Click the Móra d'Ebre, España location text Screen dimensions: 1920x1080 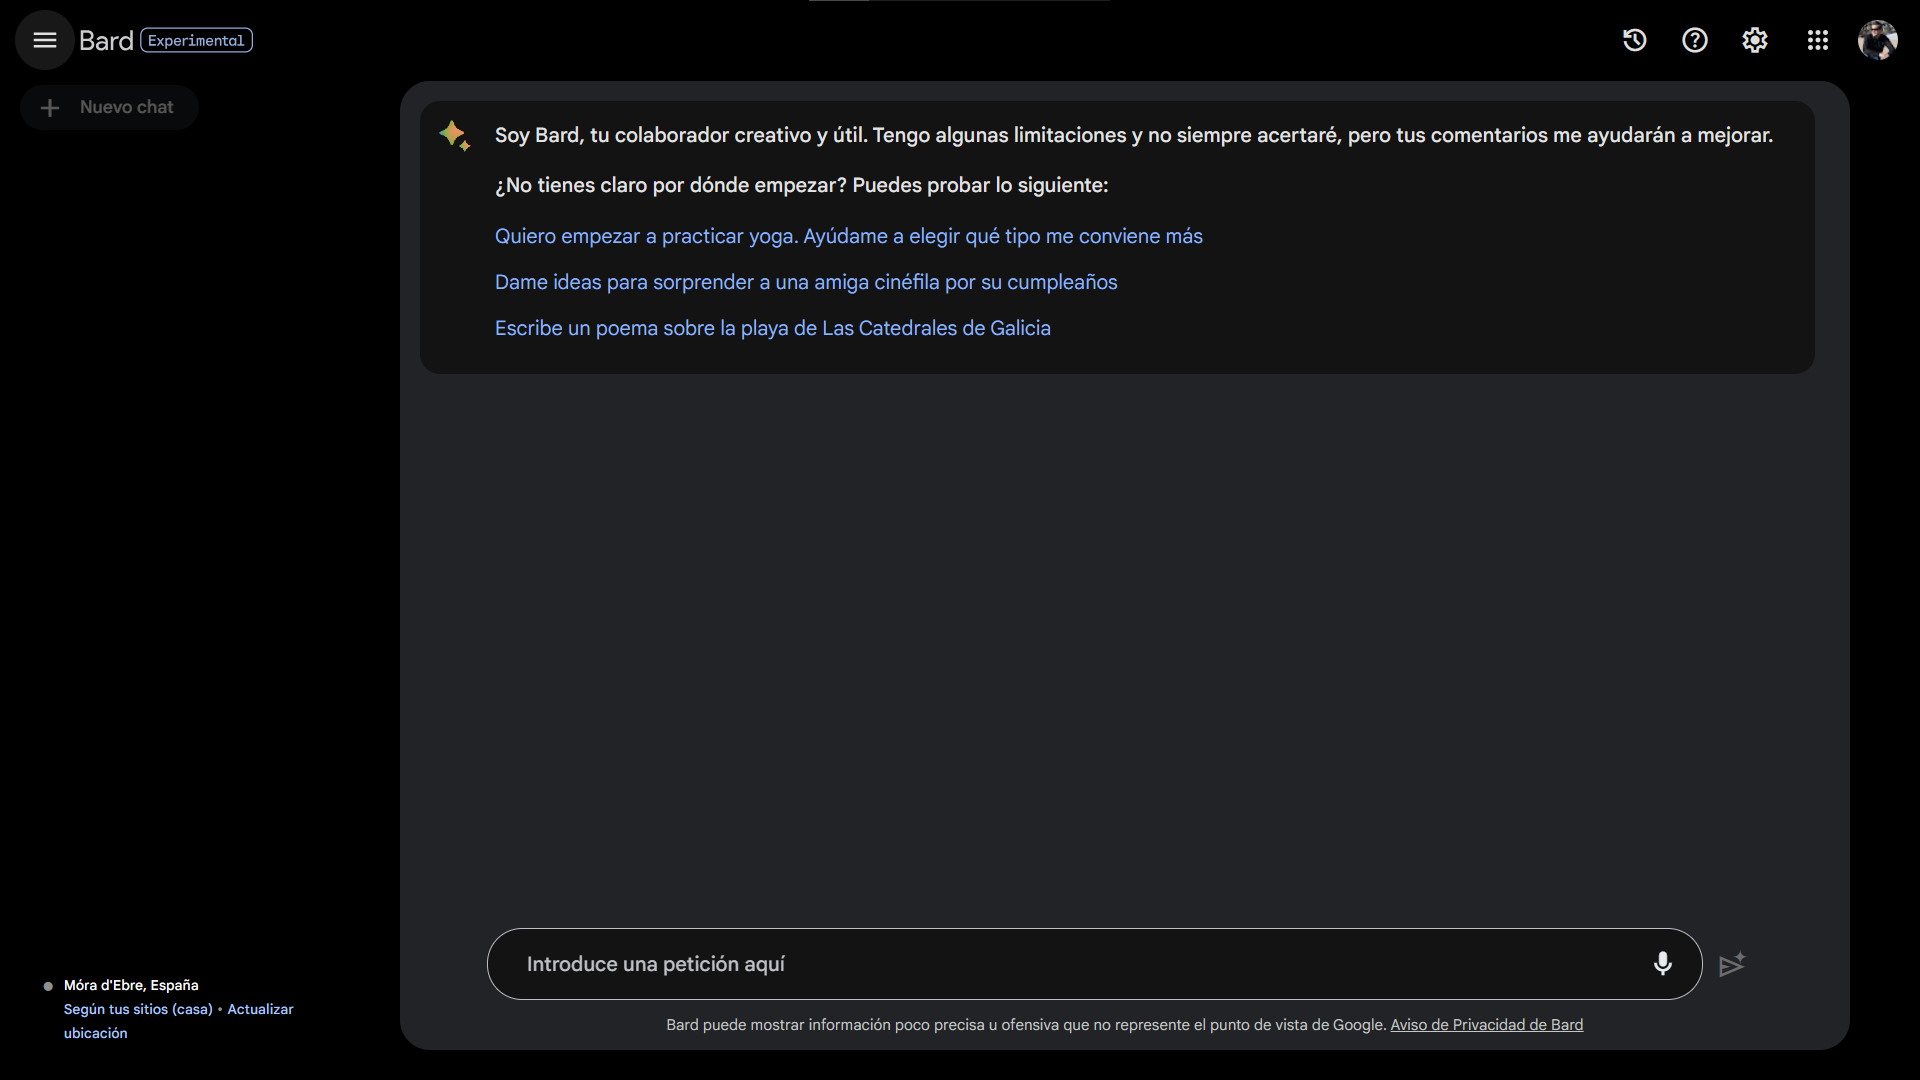coord(131,985)
